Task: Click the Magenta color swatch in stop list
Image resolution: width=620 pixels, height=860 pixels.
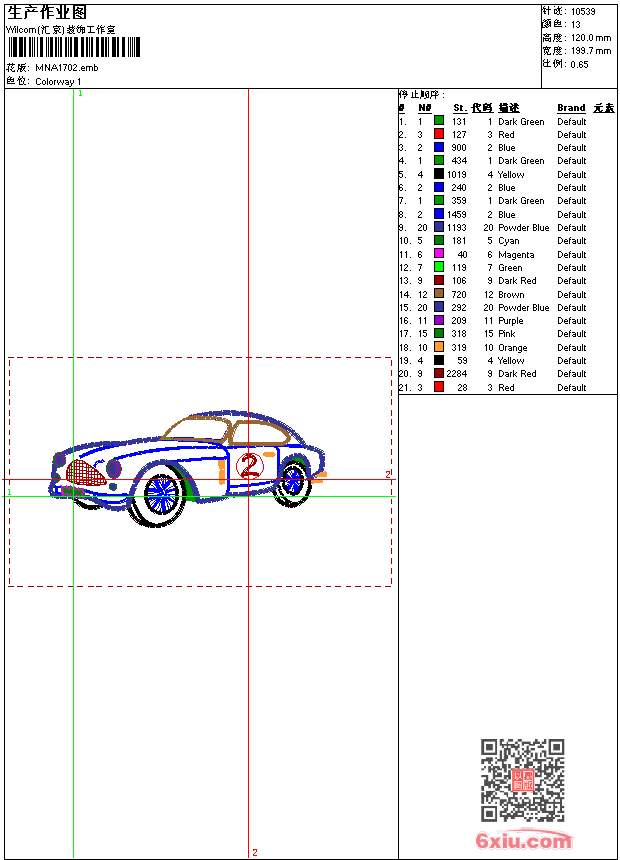Action: pyautogui.click(x=439, y=254)
